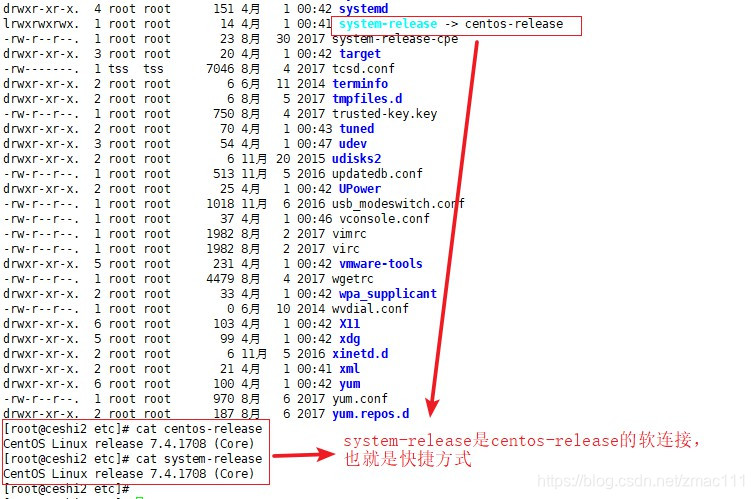Click the last empty shell prompt line
The height and width of the screenshot is (499, 754).
66,489
